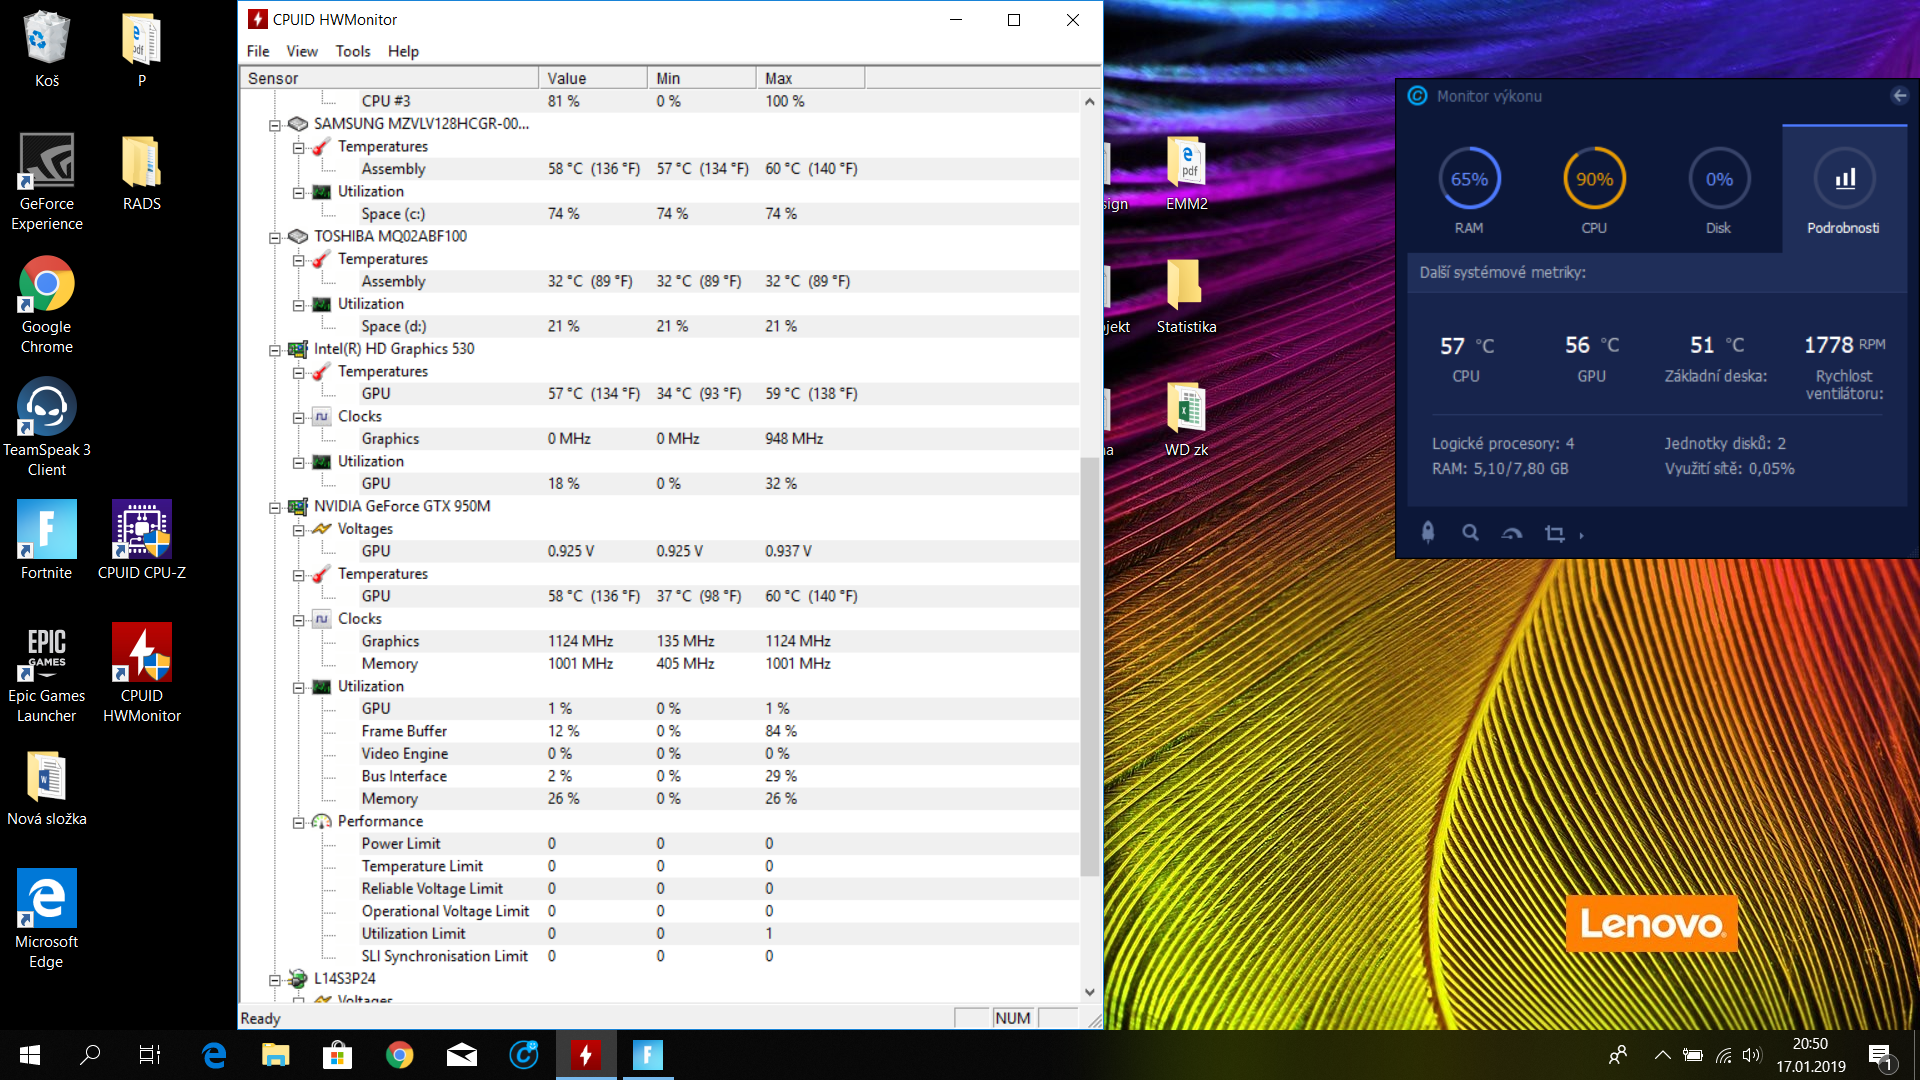
Task: Collapse the NVIDIA GeForce GTX 950M node
Action: (x=274, y=507)
